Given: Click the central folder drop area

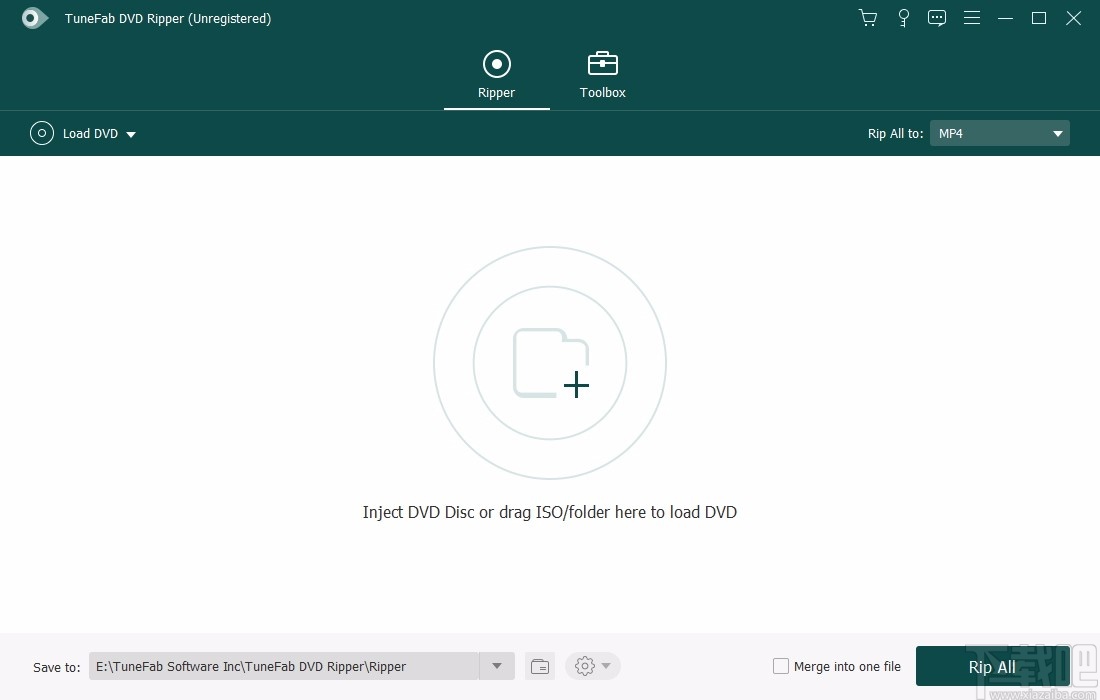Looking at the screenshot, I should (x=550, y=363).
